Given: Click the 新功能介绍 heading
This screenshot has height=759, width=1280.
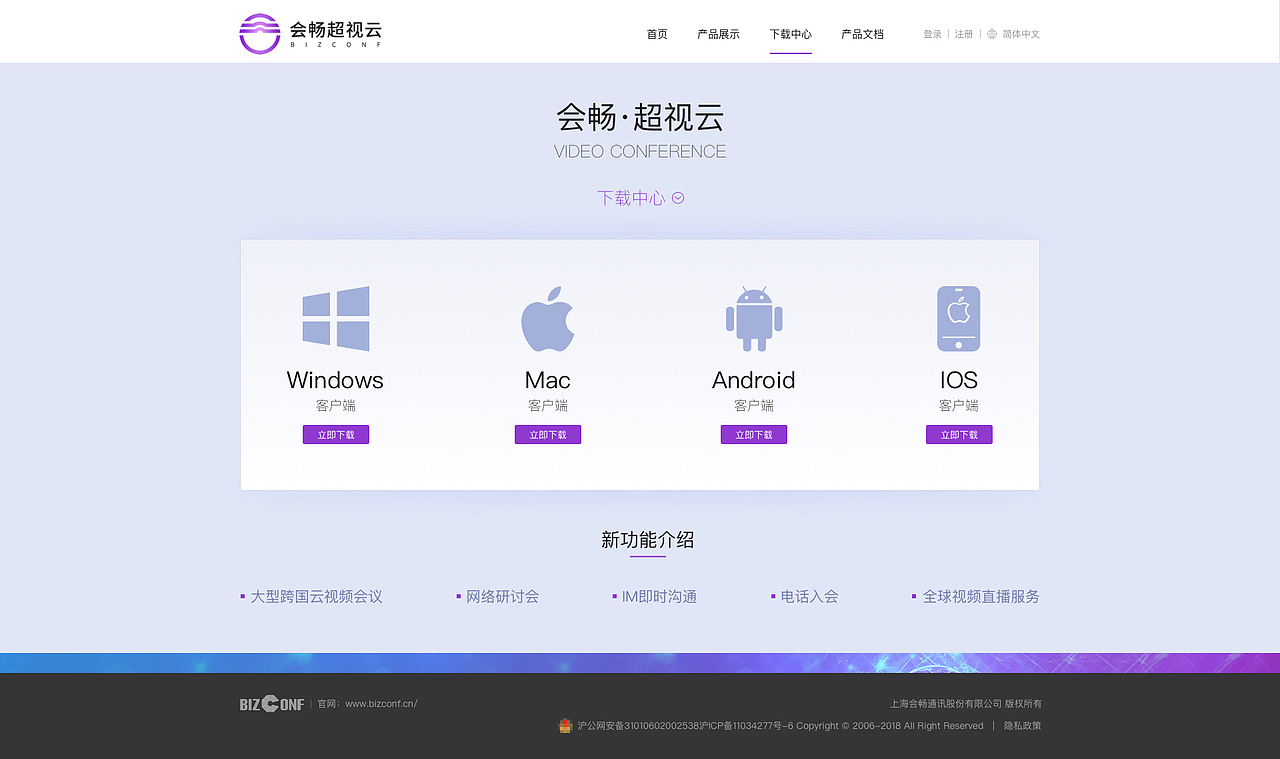Looking at the screenshot, I should click(x=648, y=540).
